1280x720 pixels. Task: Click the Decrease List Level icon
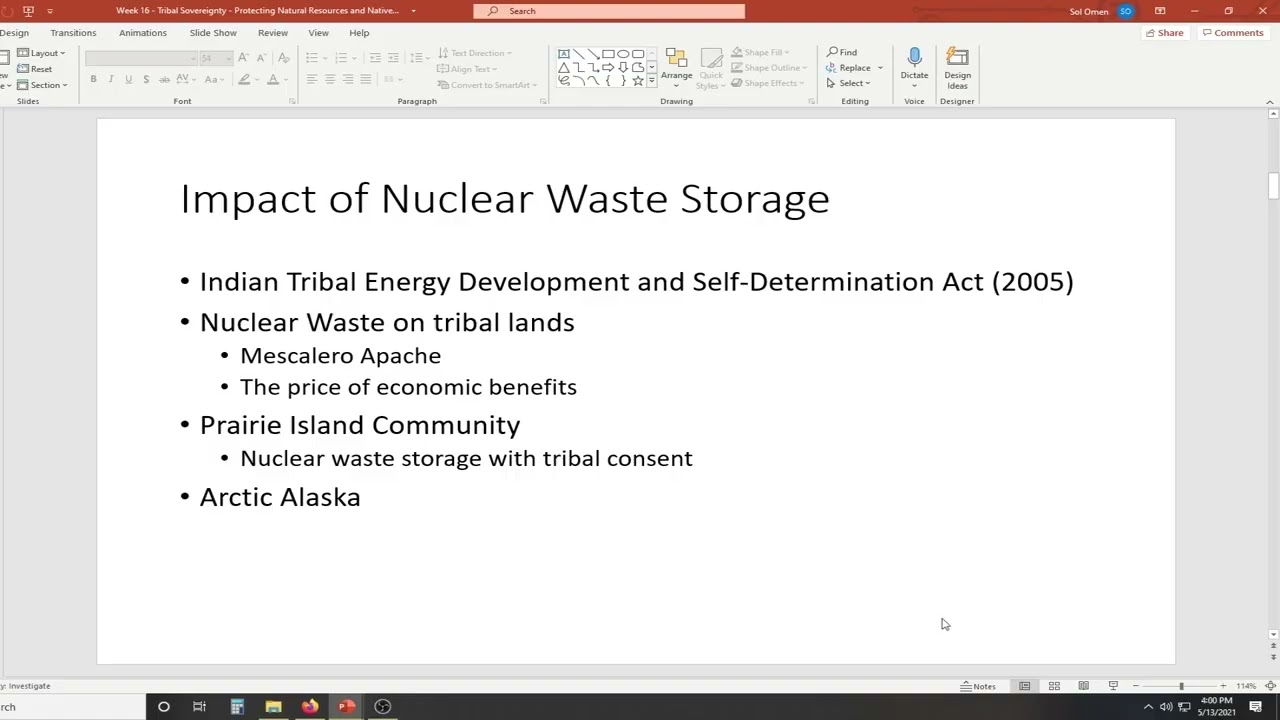click(375, 58)
